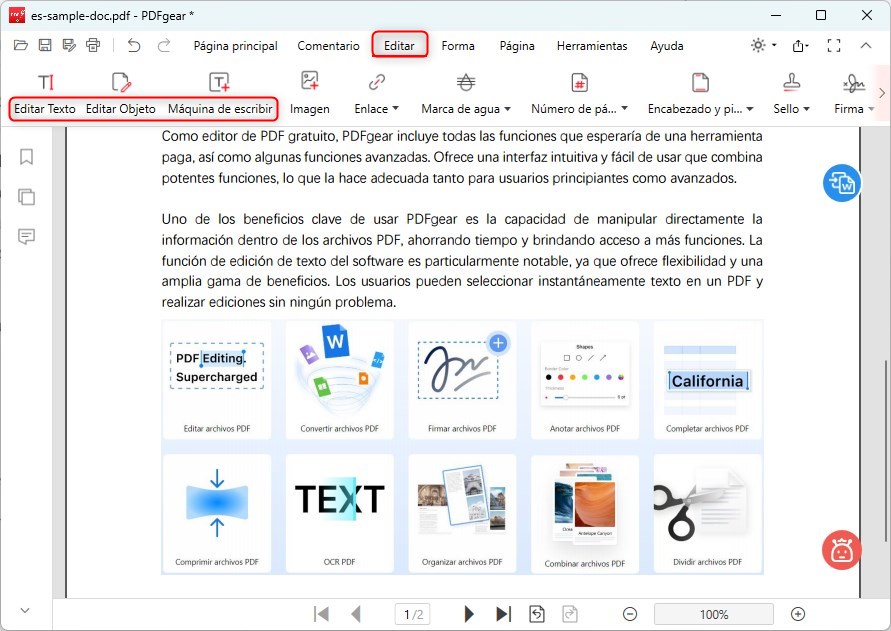Open the share icon dropdown
This screenshot has height=631, width=891.
point(800,45)
